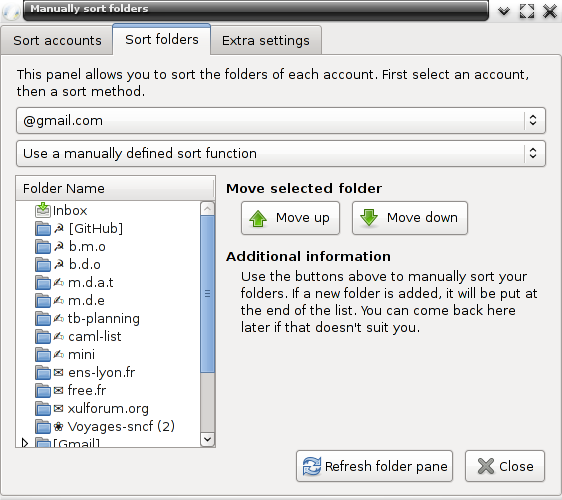
Task: Select the xulforum.org folder
Action: coord(108,408)
